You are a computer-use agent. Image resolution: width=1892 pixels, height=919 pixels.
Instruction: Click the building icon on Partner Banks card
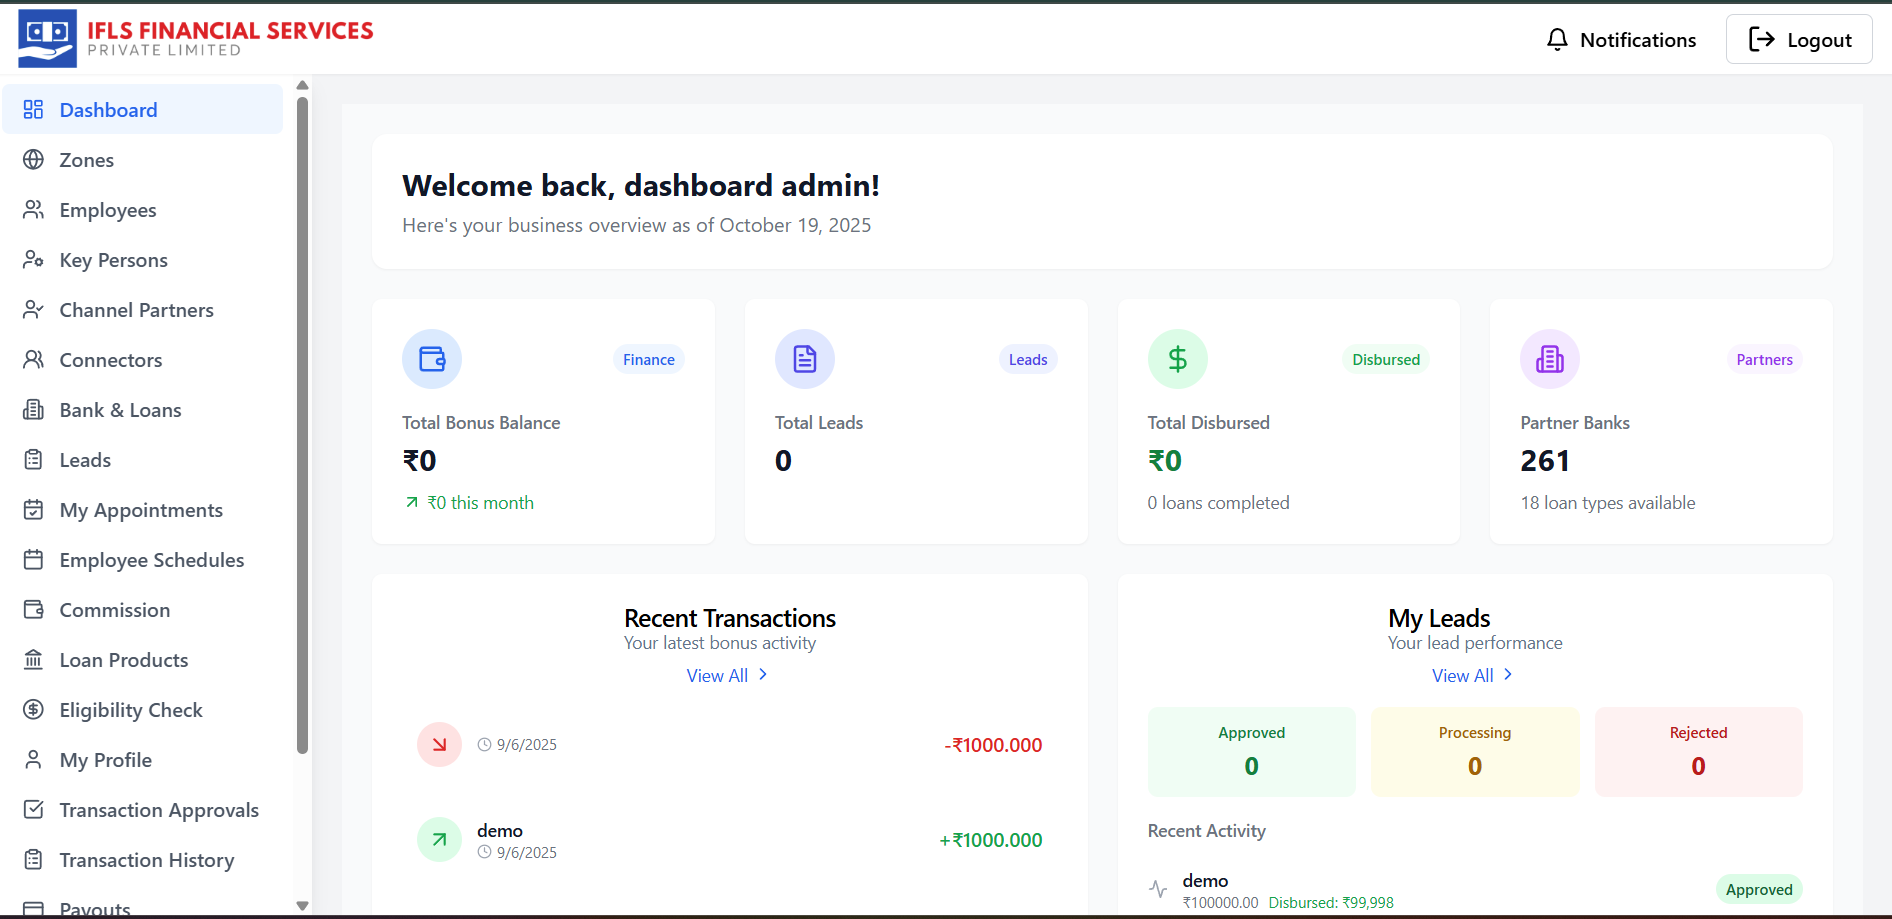pos(1549,359)
